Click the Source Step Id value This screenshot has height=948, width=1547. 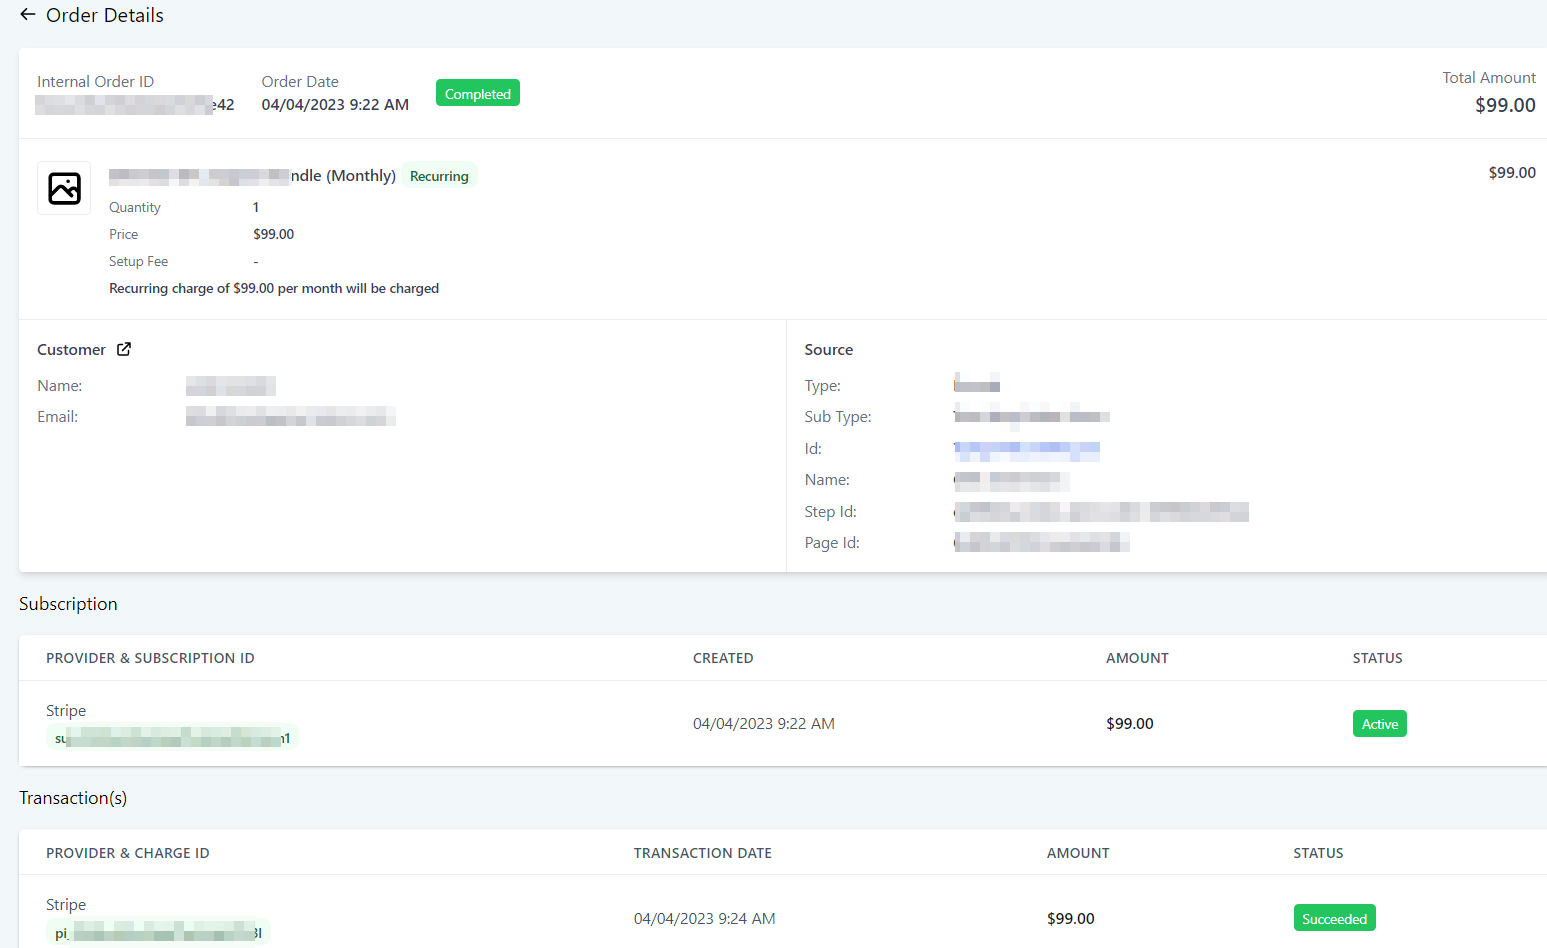tap(1101, 512)
